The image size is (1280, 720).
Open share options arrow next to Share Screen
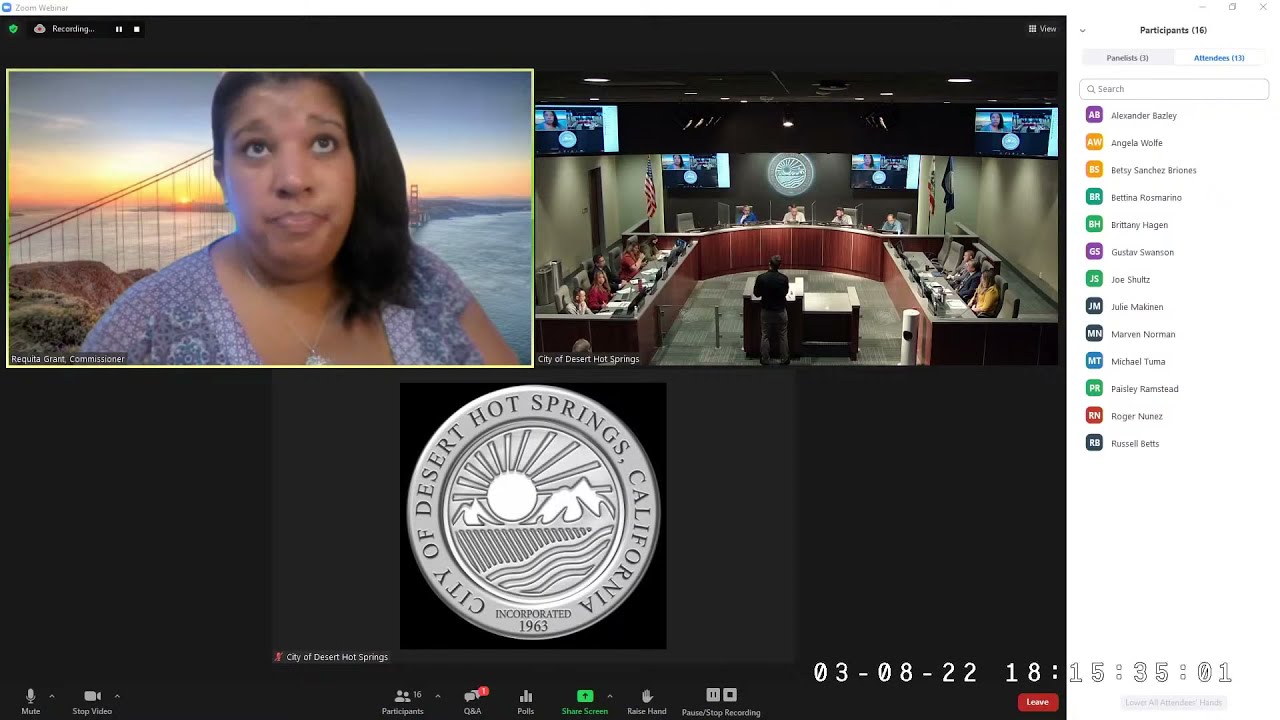(609, 696)
